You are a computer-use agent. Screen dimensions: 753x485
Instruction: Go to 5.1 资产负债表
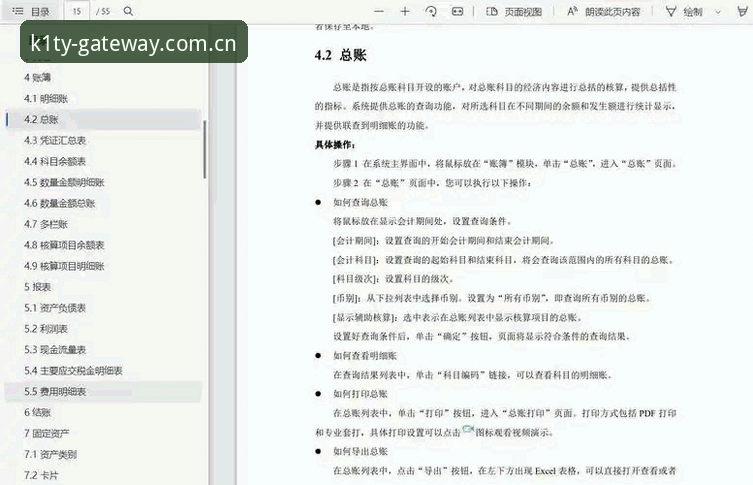coord(55,308)
